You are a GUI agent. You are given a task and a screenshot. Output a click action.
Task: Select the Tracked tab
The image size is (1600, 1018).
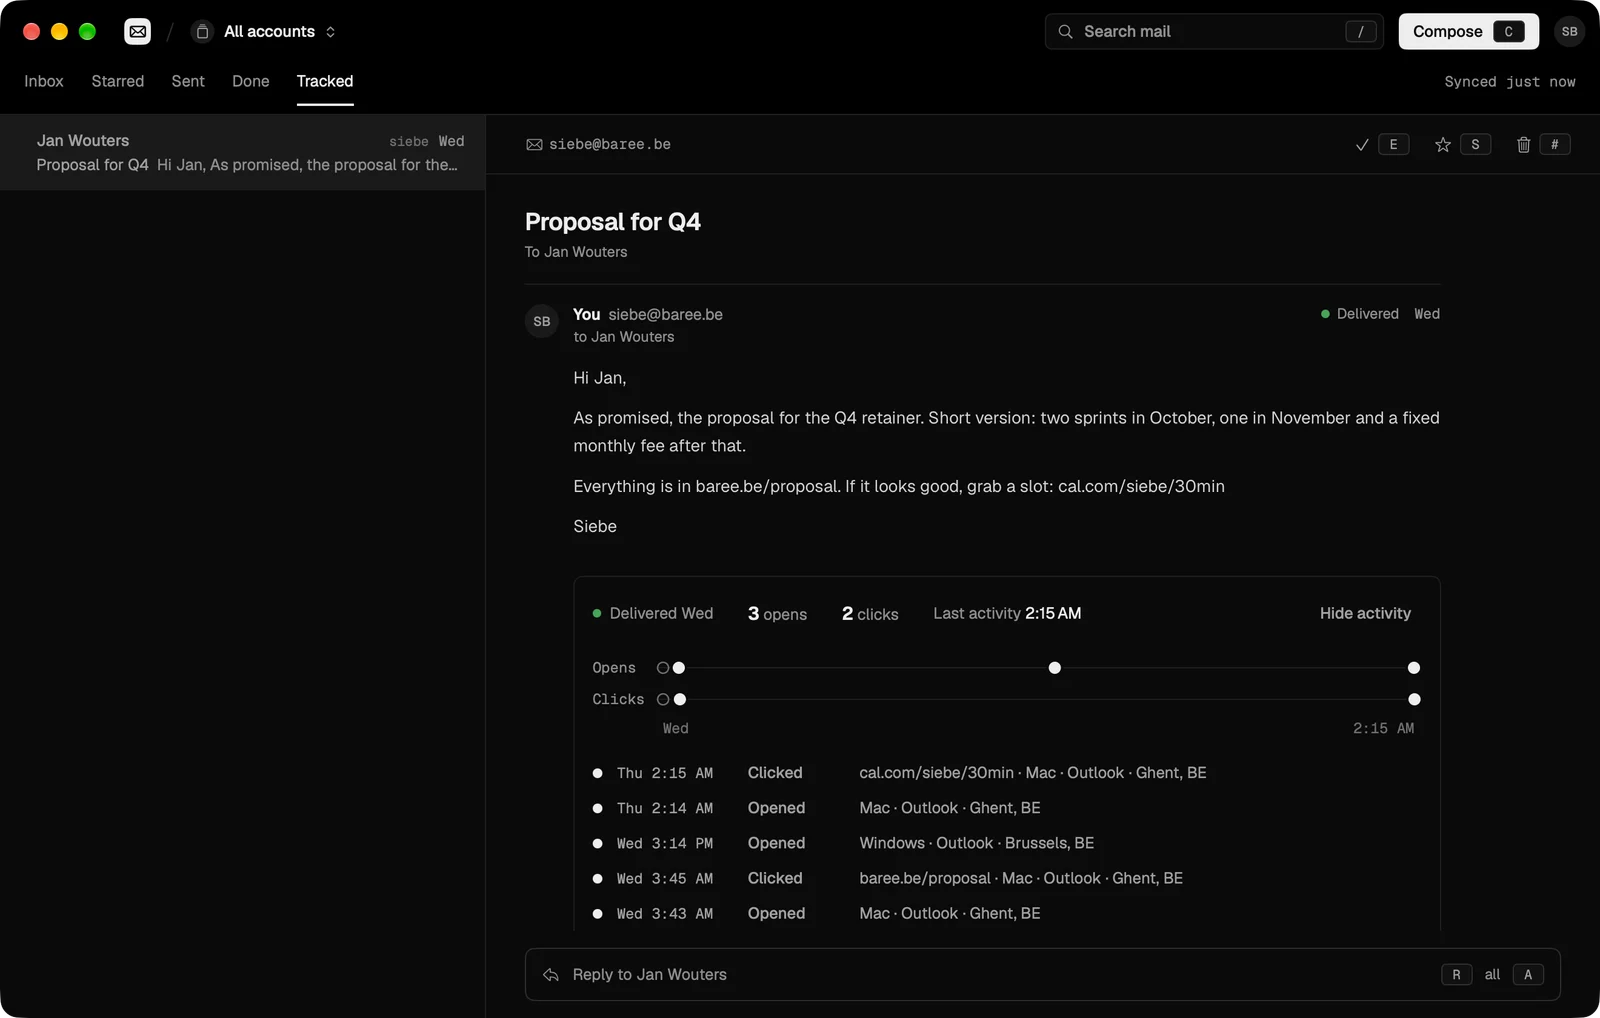(x=325, y=81)
